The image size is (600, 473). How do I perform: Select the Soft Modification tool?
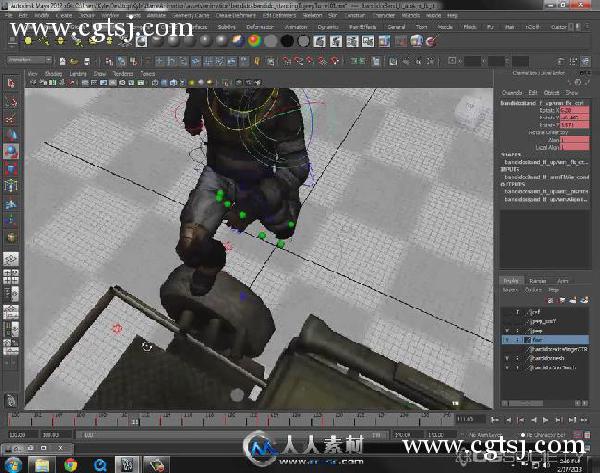[11, 204]
